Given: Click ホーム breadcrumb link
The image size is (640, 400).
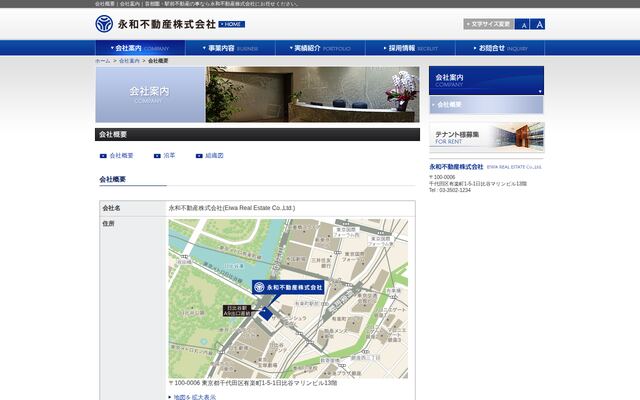Looking at the screenshot, I should coord(102,61).
